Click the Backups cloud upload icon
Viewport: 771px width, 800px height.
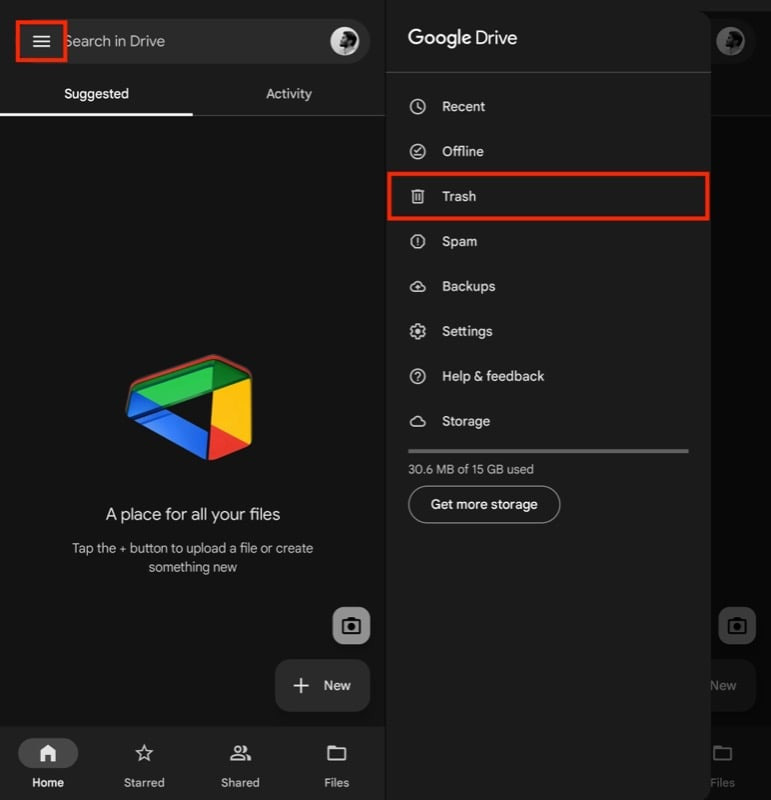click(417, 286)
